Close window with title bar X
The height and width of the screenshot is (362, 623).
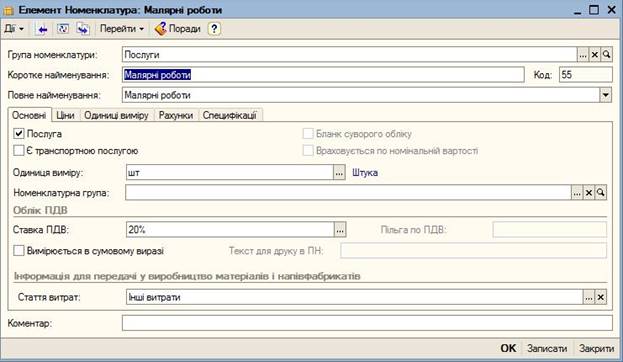click(x=611, y=10)
